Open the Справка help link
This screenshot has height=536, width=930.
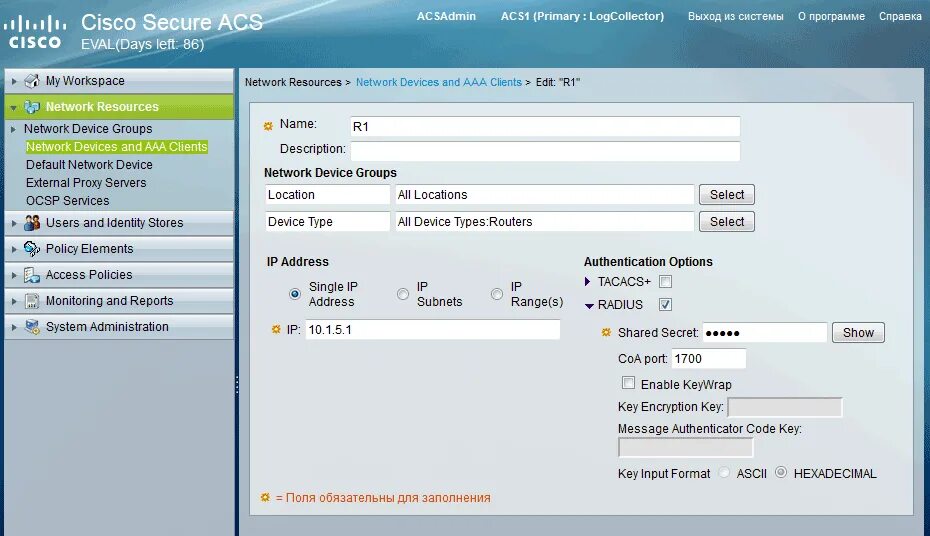pos(900,17)
